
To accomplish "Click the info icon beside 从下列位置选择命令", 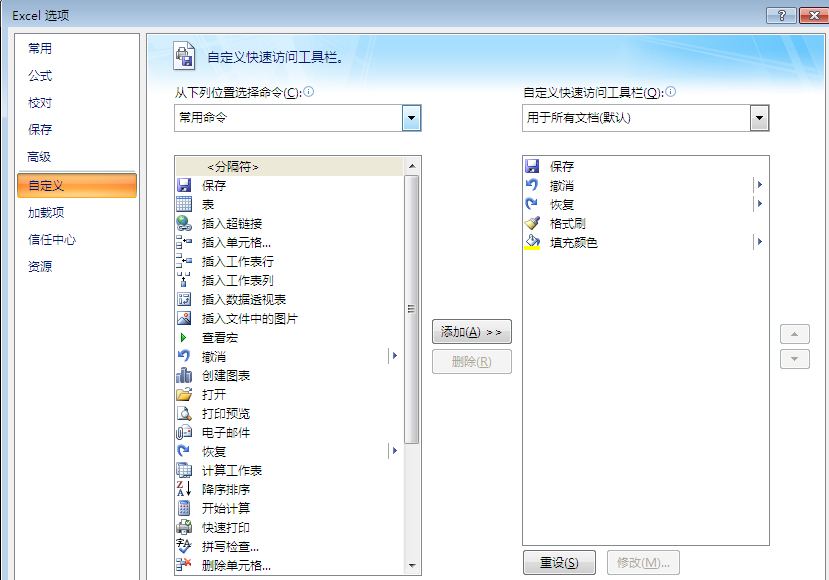I will coord(308,92).
